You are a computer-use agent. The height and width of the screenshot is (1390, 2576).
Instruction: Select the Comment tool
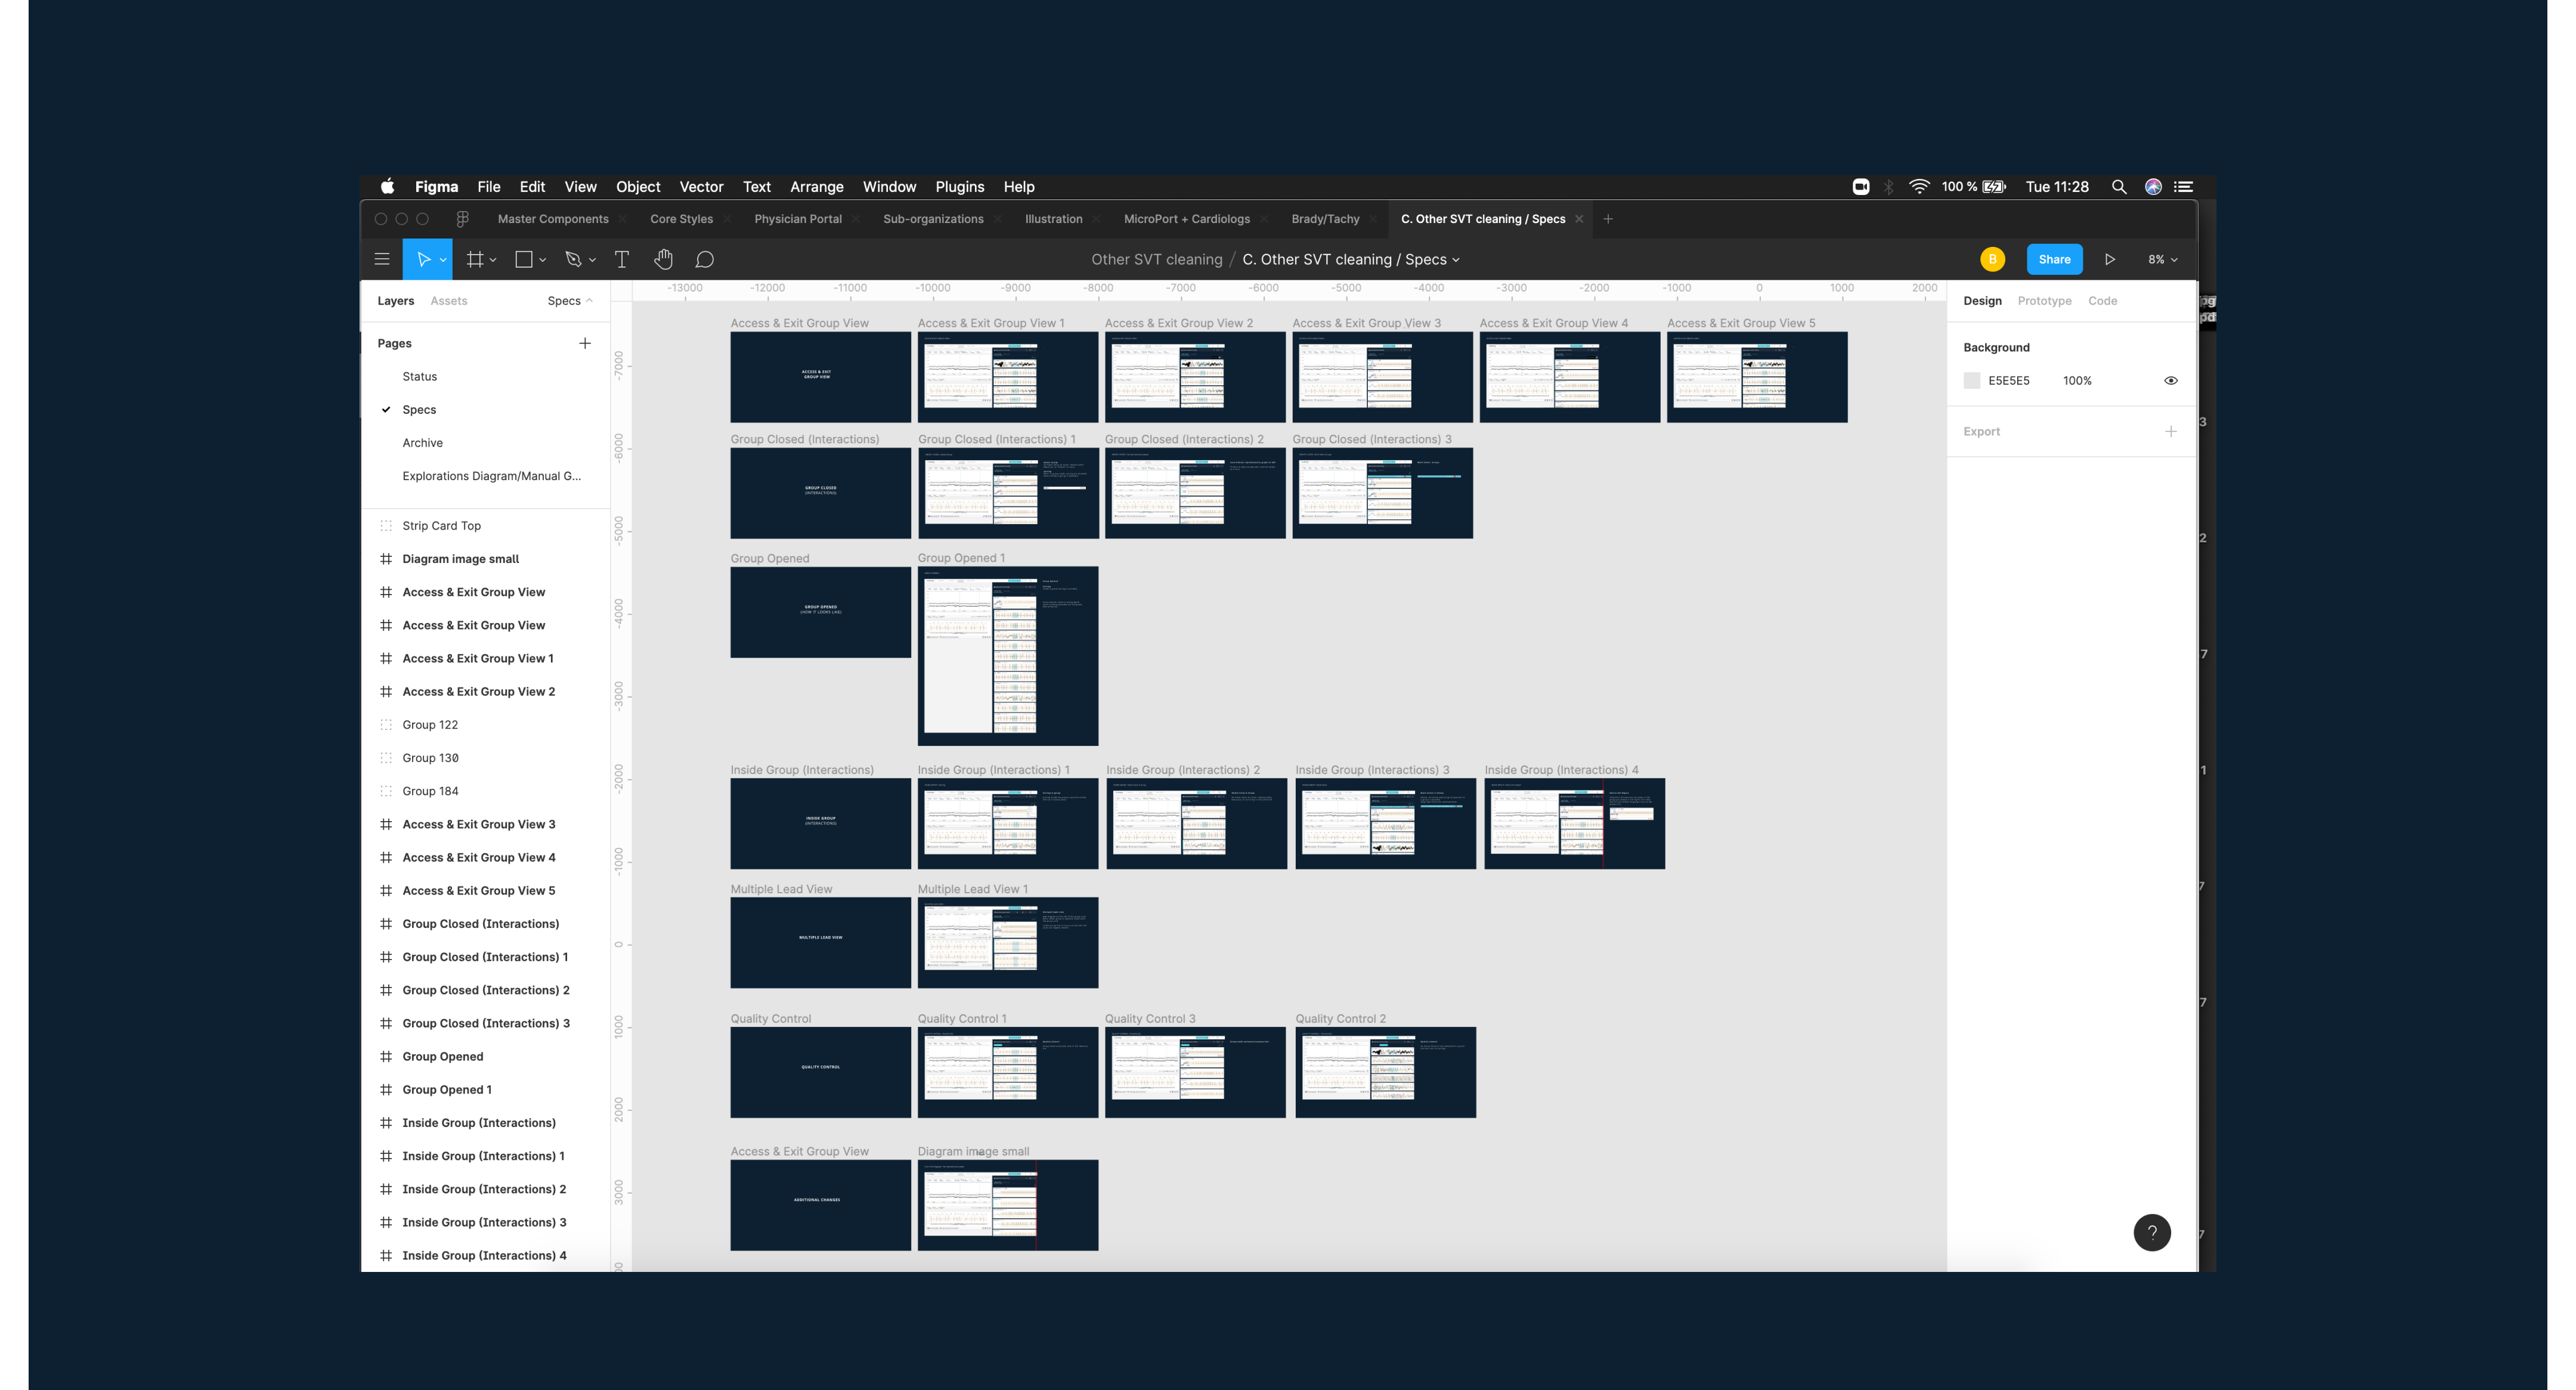704,259
